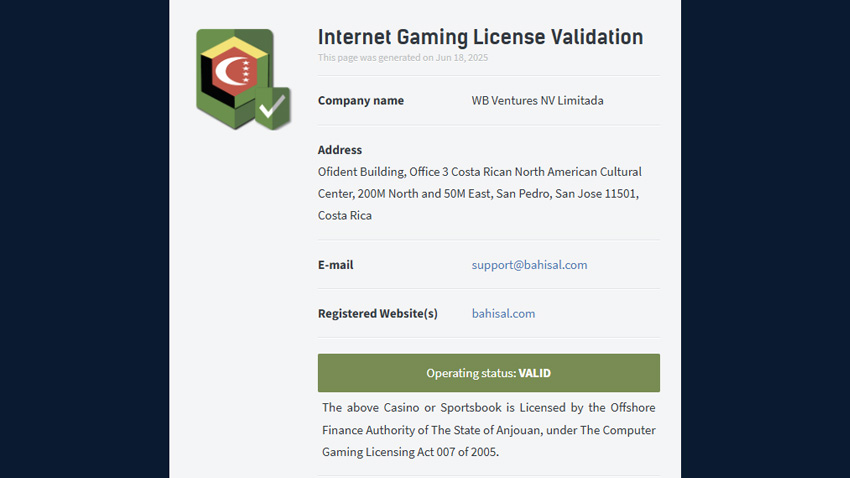Click the green checkmark badge on logo
The width and height of the screenshot is (850, 478).
tap(273, 108)
